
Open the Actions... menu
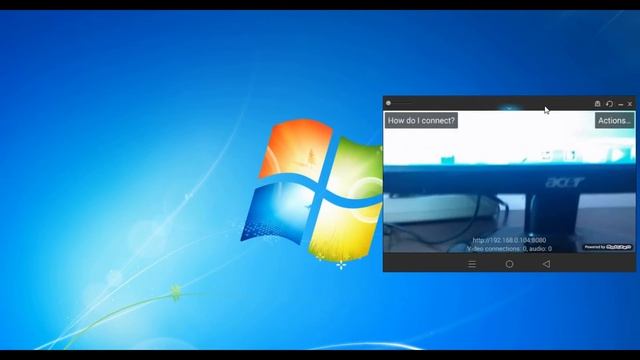(x=614, y=120)
